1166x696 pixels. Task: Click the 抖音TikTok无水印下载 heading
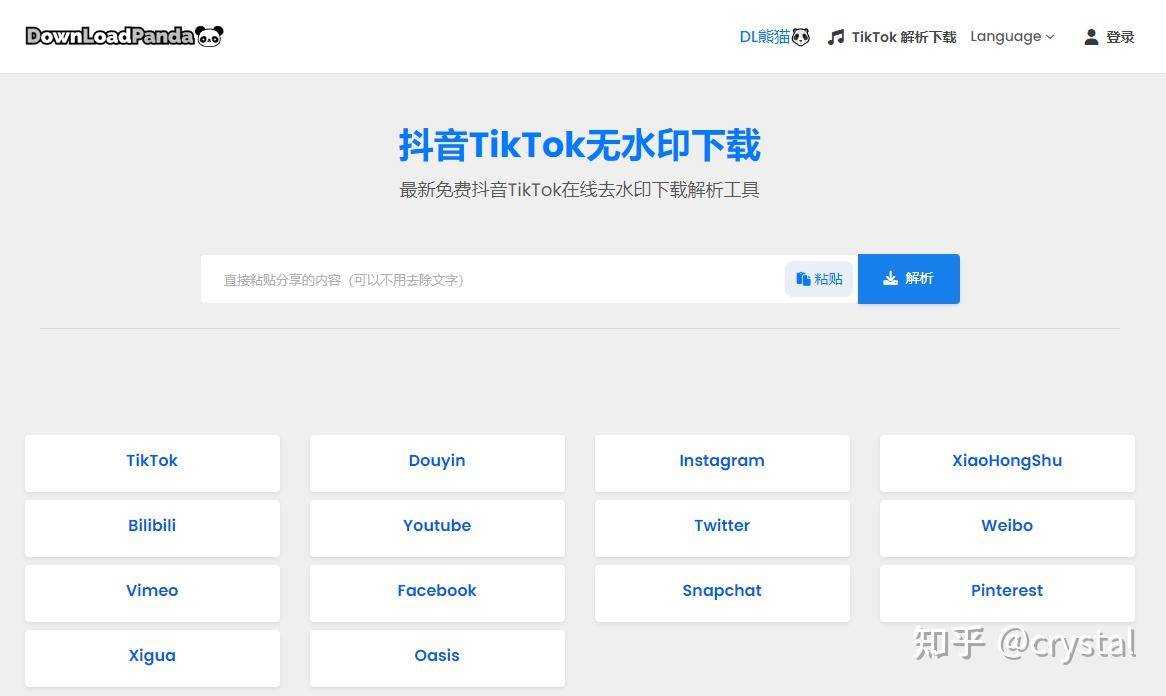579,145
